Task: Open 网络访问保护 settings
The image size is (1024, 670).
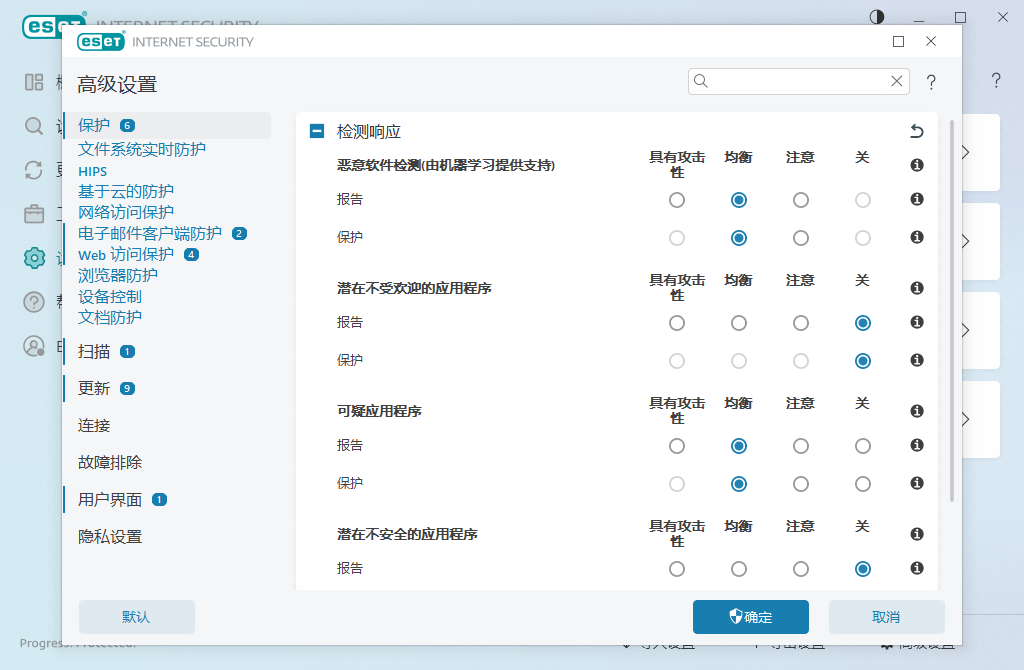Action: [x=125, y=212]
